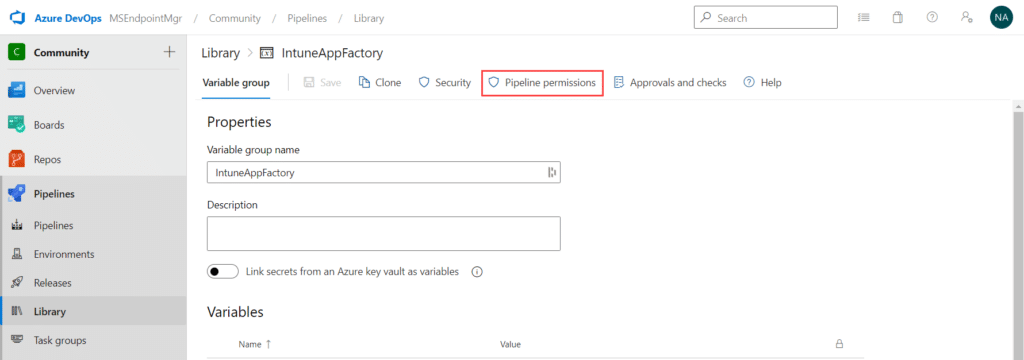Toggle Link secrets from Azure key vault
Viewport: 1024px width, 360px height.
click(x=223, y=272)
